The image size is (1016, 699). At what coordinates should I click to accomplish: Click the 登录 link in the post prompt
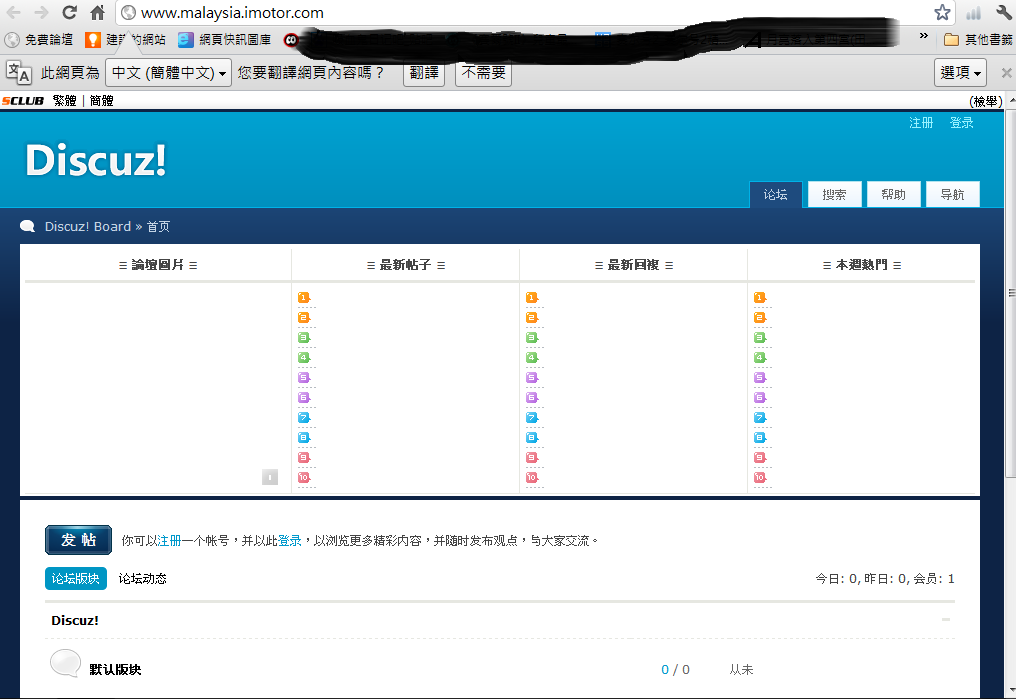tap(290, 540)
